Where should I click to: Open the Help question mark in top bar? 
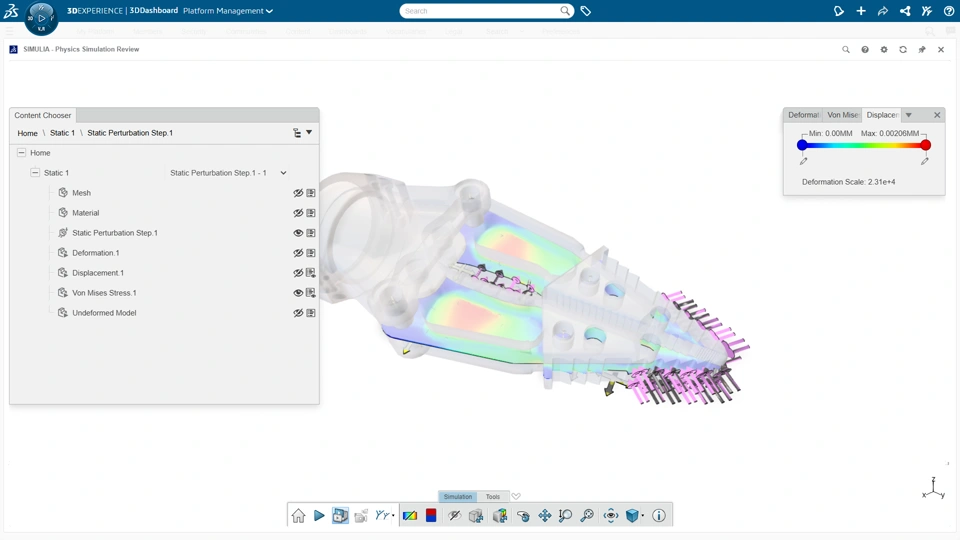[x=949, y=11]
